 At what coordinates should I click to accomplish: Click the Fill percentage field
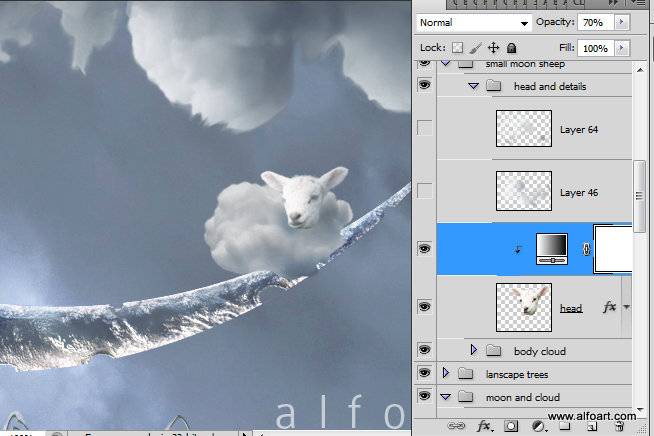[596, 48]
